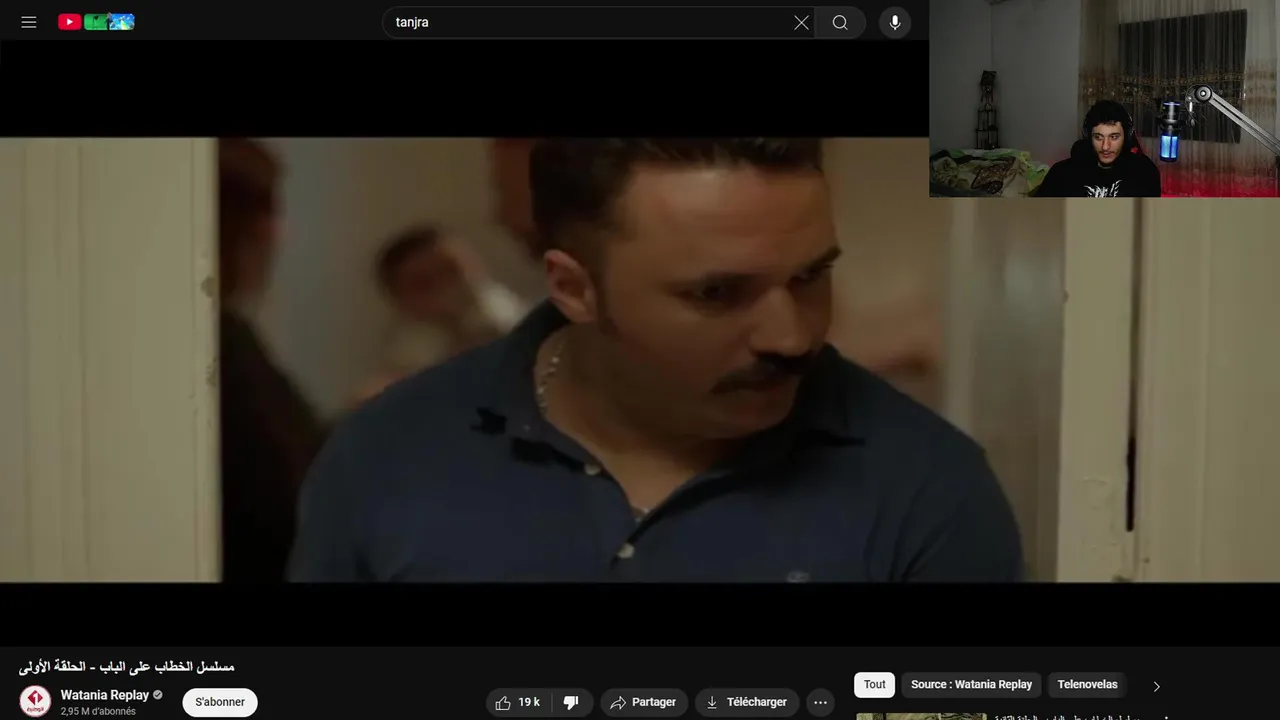
Task: Show next filter chips with arrow
Action: 1156,686
